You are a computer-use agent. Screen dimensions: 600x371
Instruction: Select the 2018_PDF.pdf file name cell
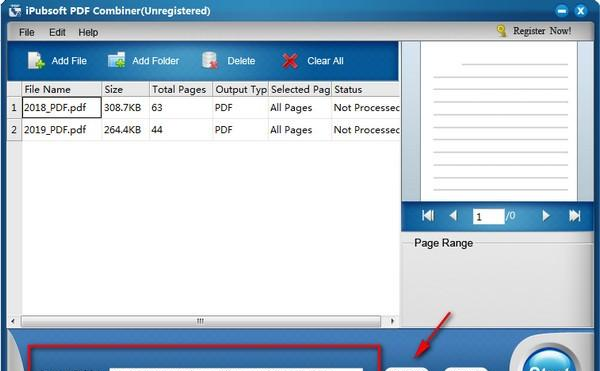pos(62,107)
